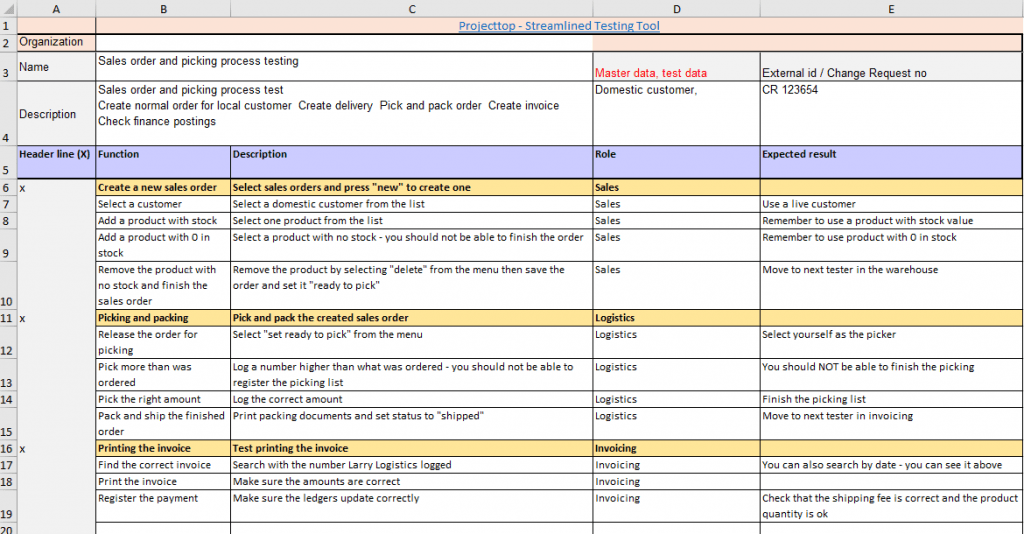Click the 'Domestic customer,' cell
Image resolution: width=1024 pixels, height=534 pixels.
click(x=677, y=114)
